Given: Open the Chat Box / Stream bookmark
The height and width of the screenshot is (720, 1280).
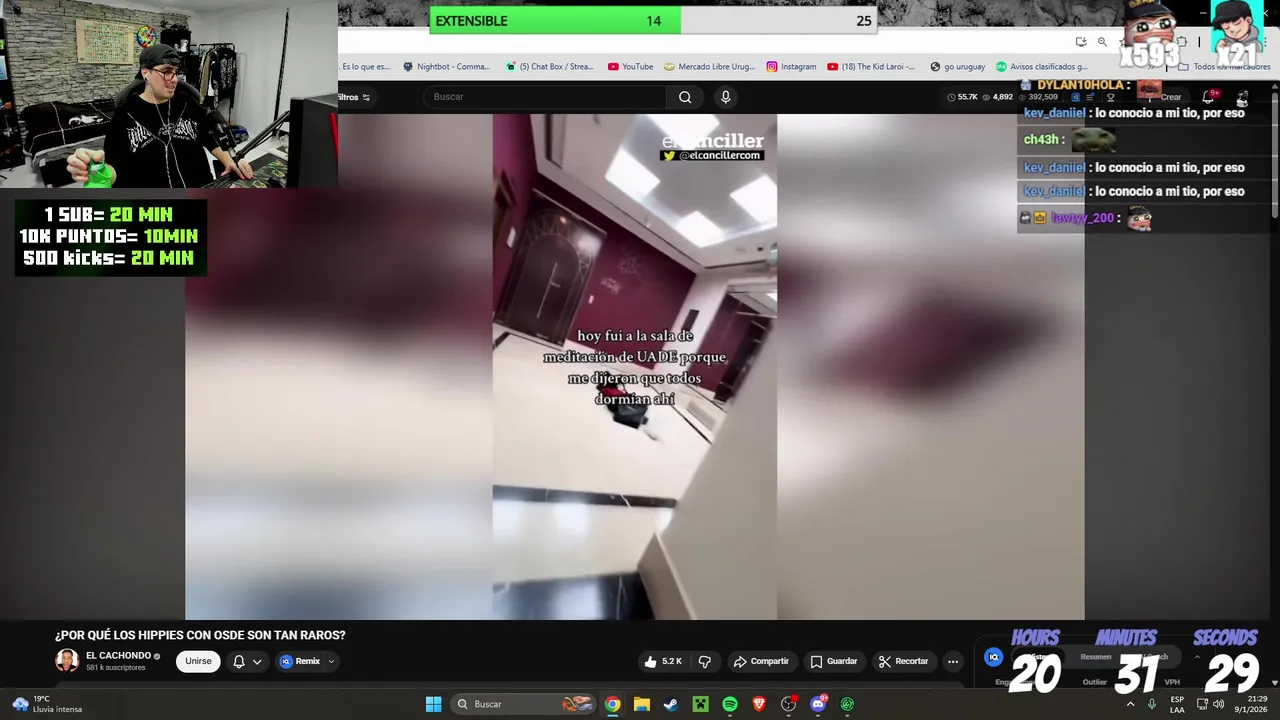Looking at the screenshot, I should (x=549, y=67).
